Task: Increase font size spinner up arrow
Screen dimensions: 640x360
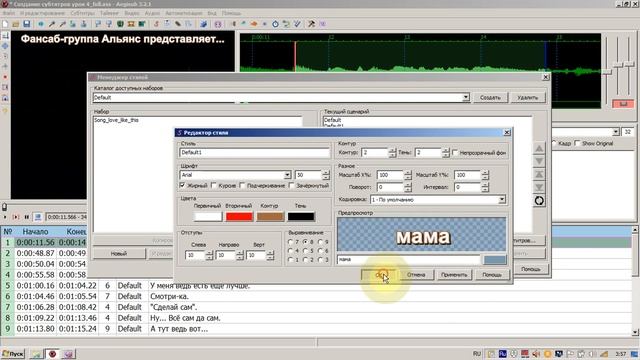Action: [326, 173]
